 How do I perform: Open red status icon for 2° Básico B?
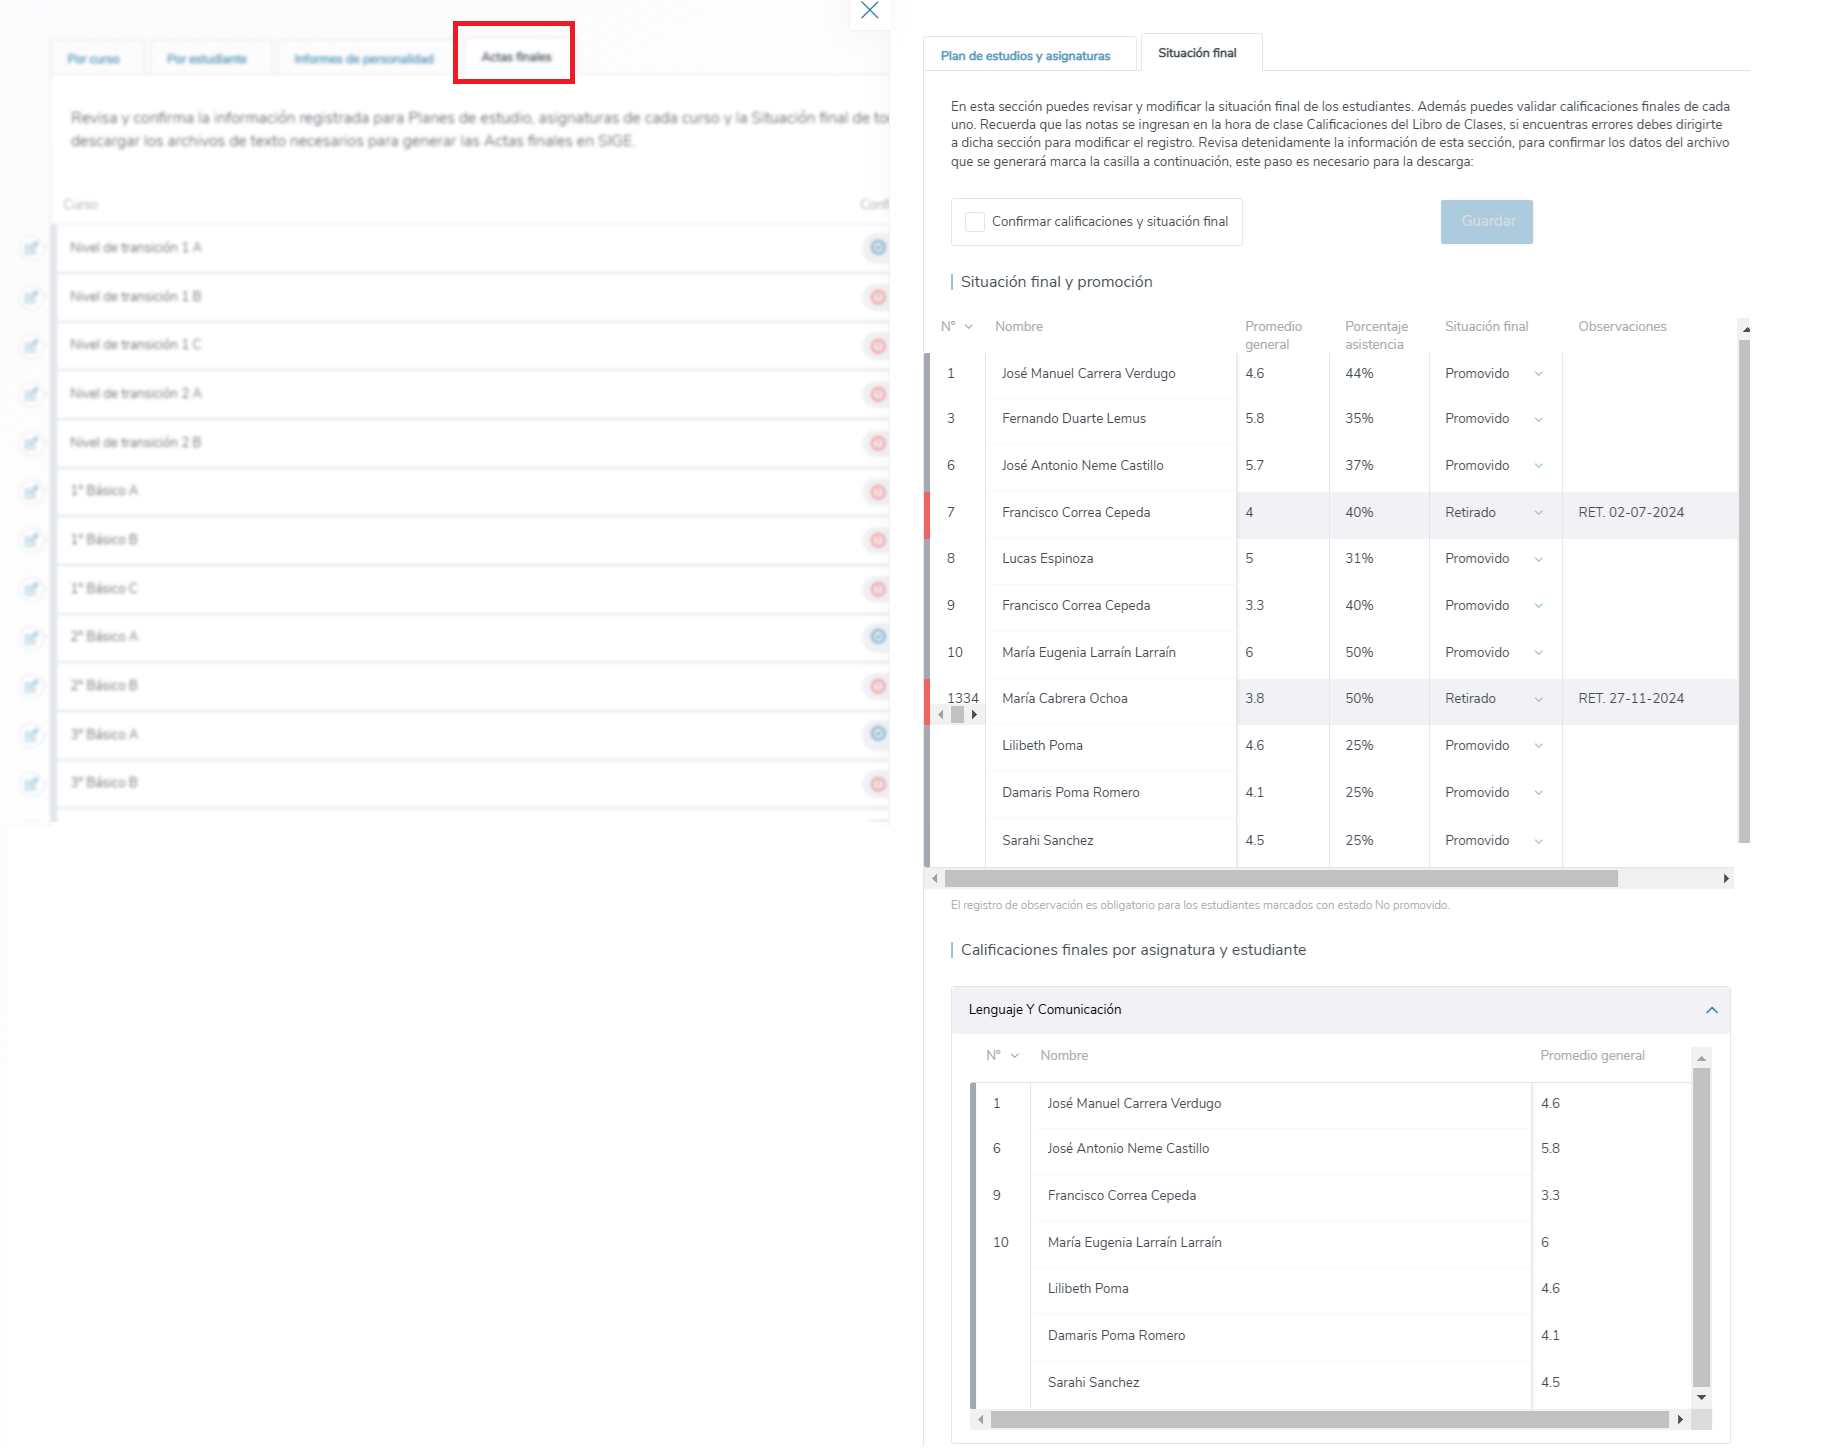[877, 686]
